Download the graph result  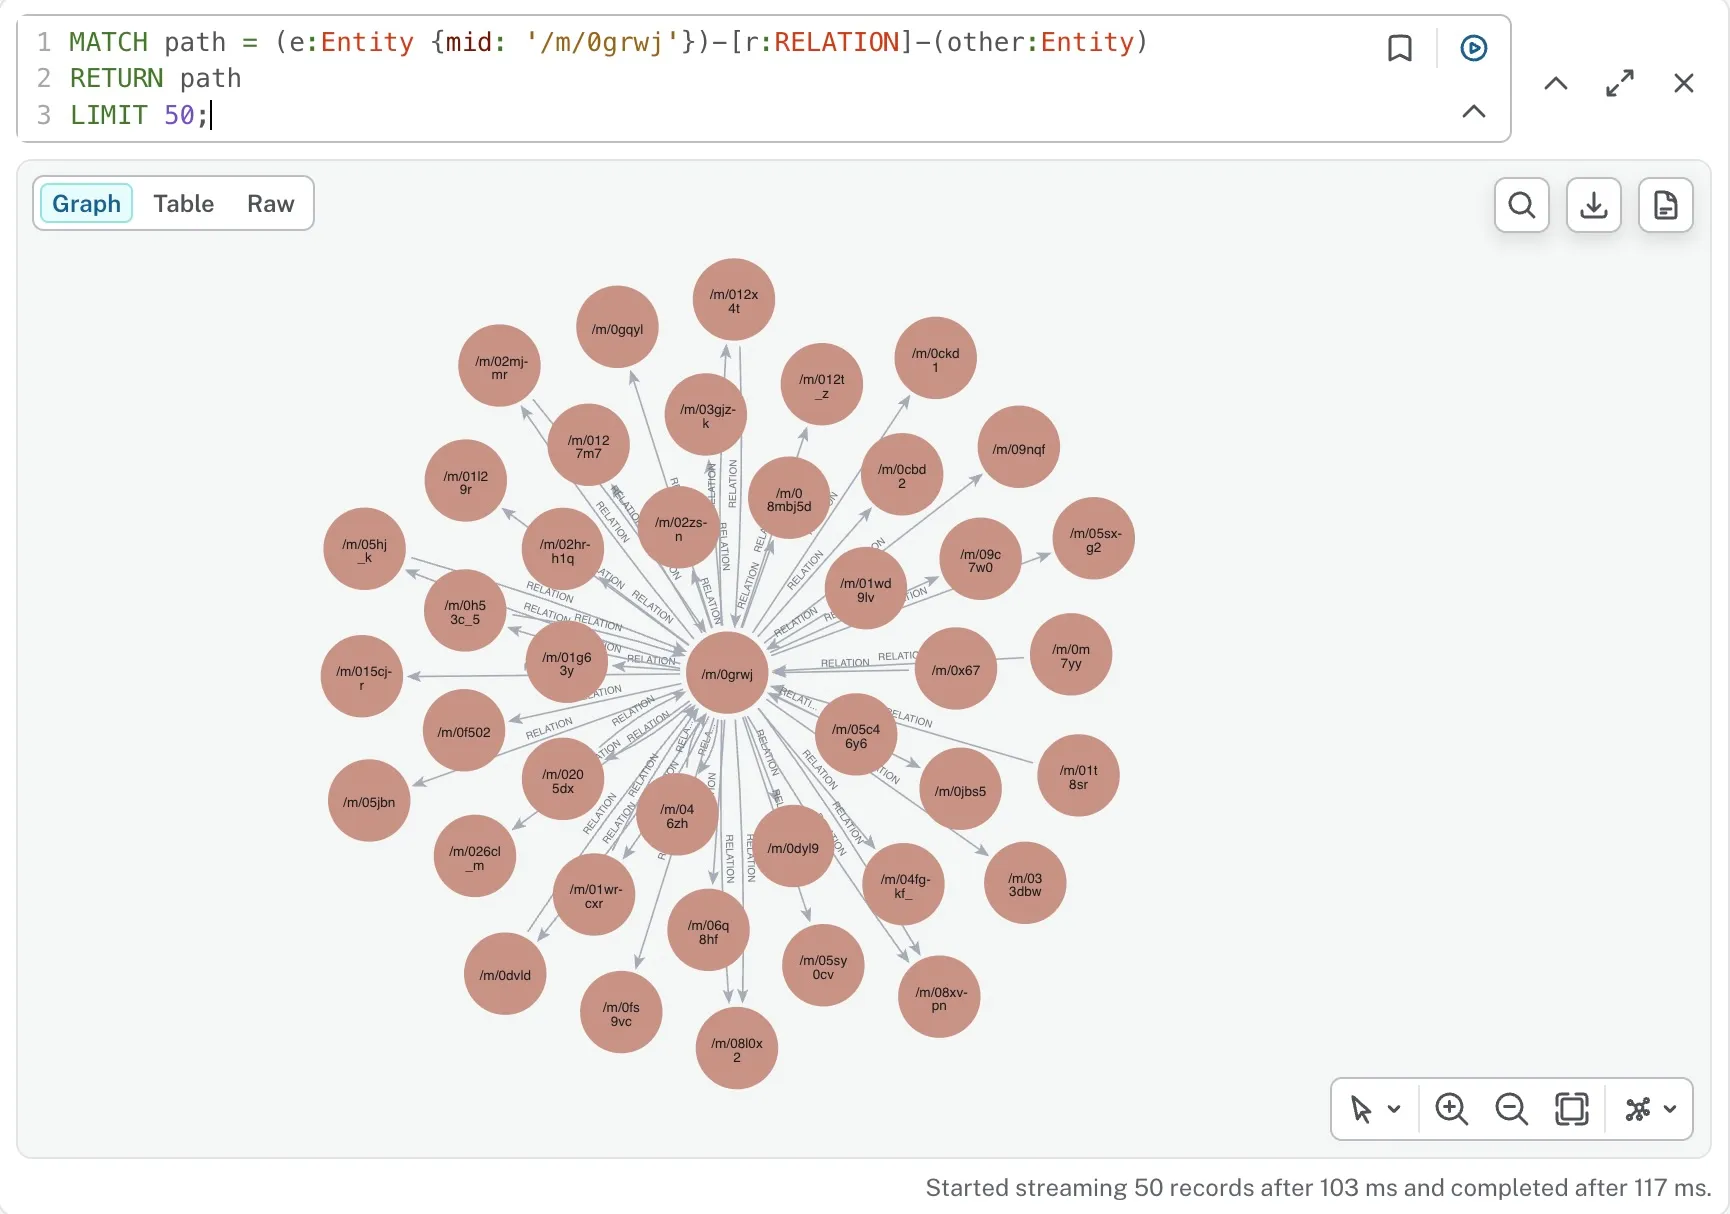click(1594, 205)
